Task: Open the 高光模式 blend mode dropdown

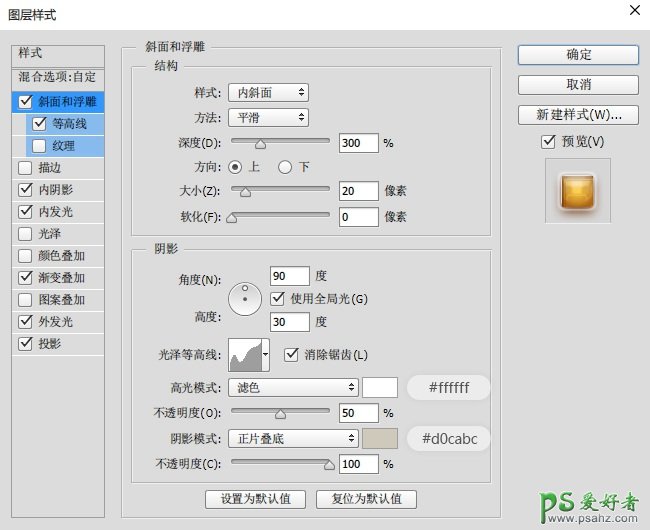Action: [x=292, y=387]
